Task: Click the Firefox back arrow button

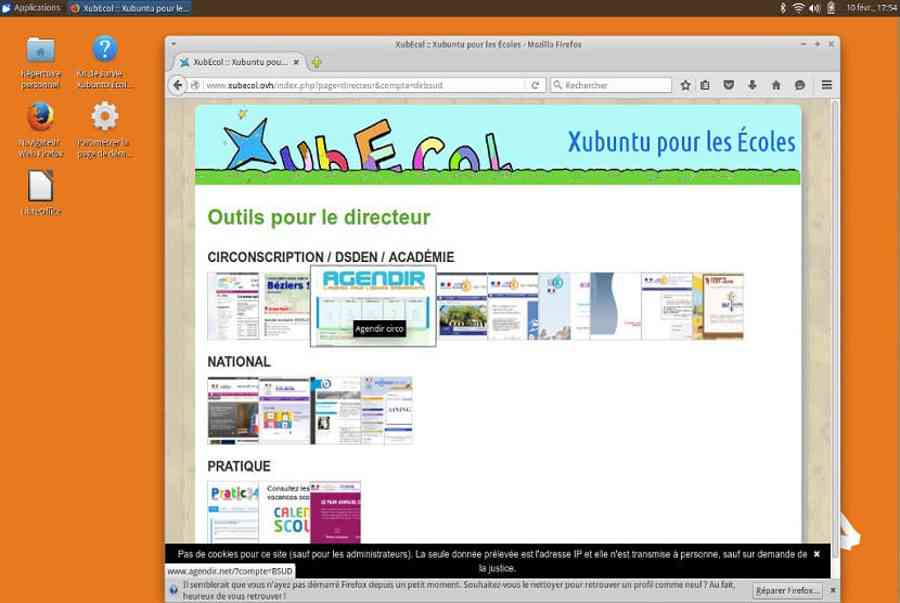Action: tap(179, 85)
